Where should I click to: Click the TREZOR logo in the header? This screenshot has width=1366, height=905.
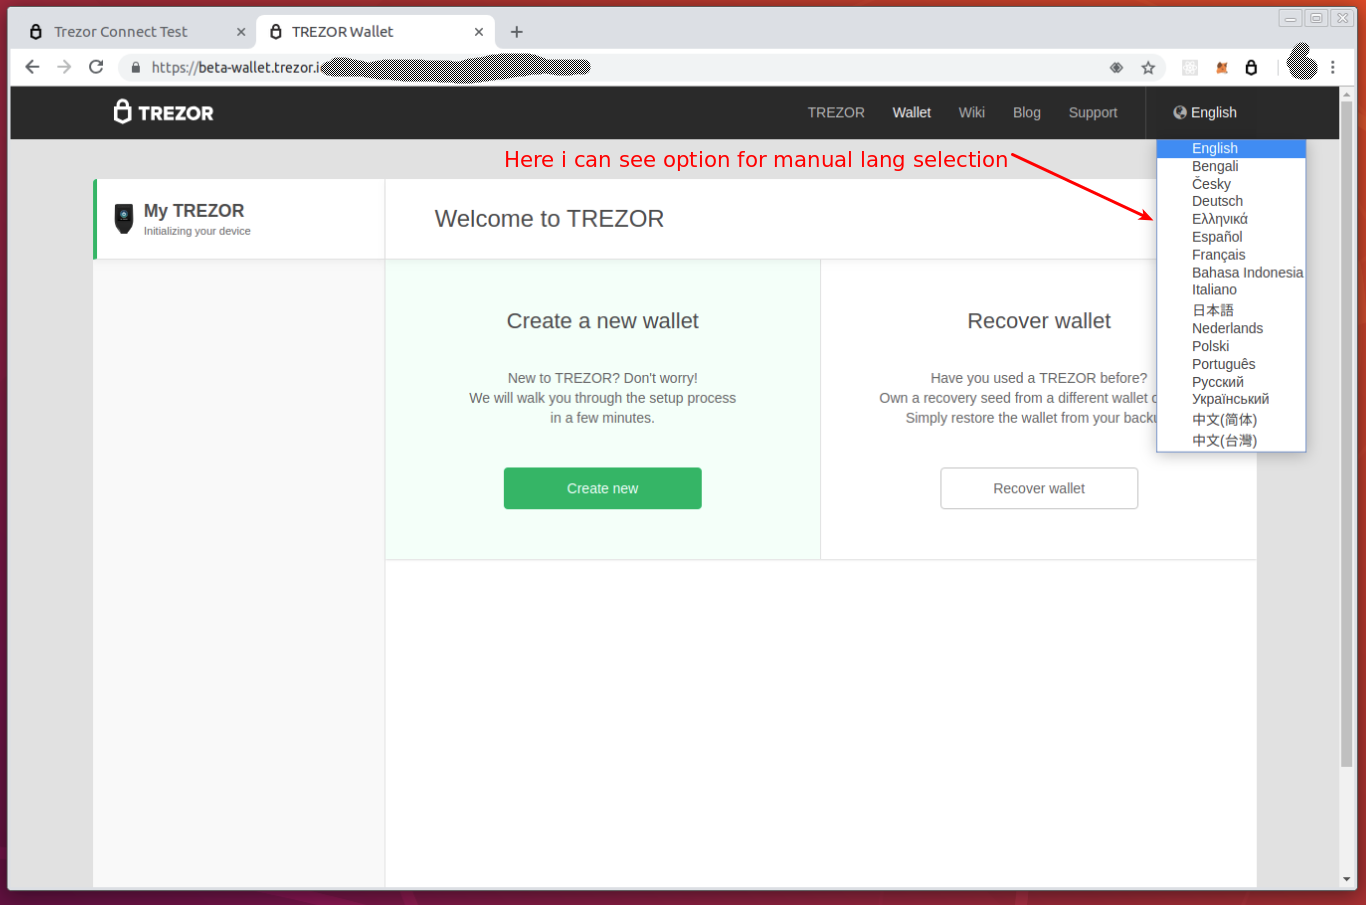[x=163, y=112]
